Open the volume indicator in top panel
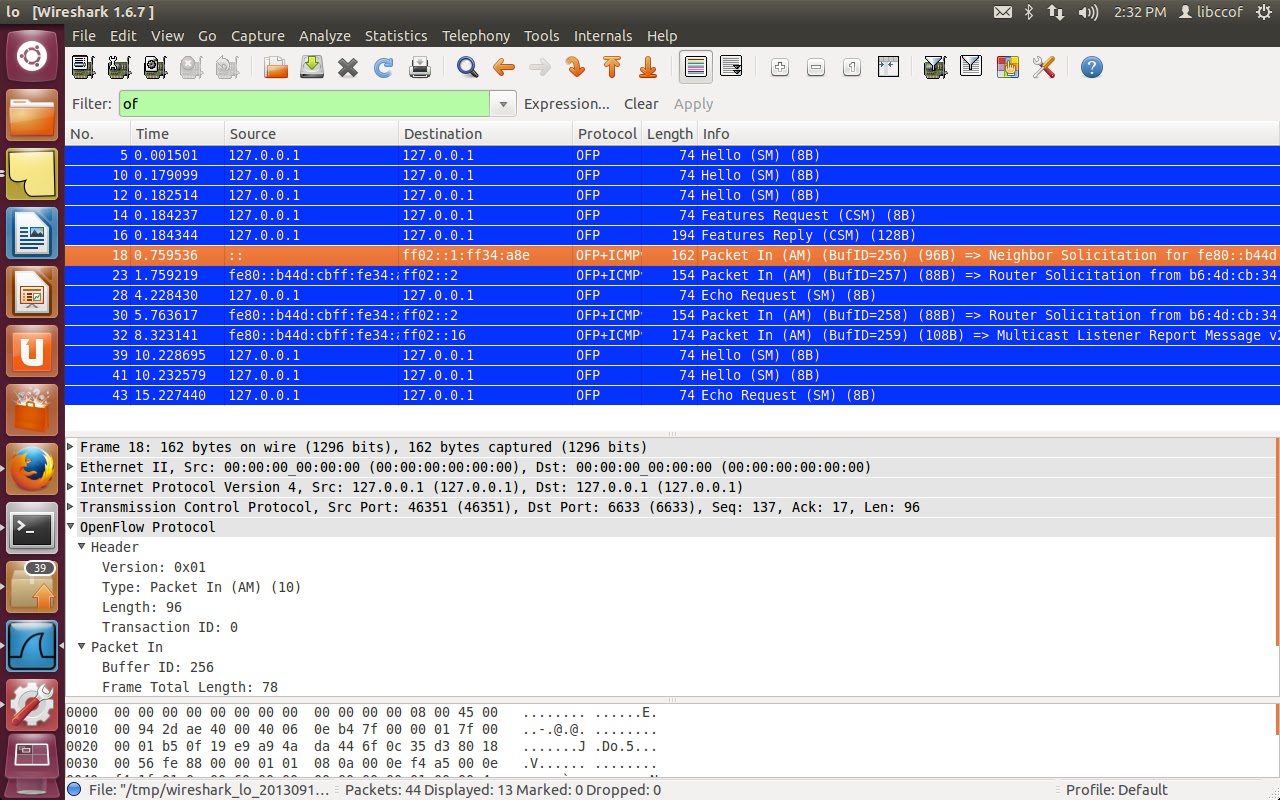Screen dimensions: 1280x800 (1089, 12)
